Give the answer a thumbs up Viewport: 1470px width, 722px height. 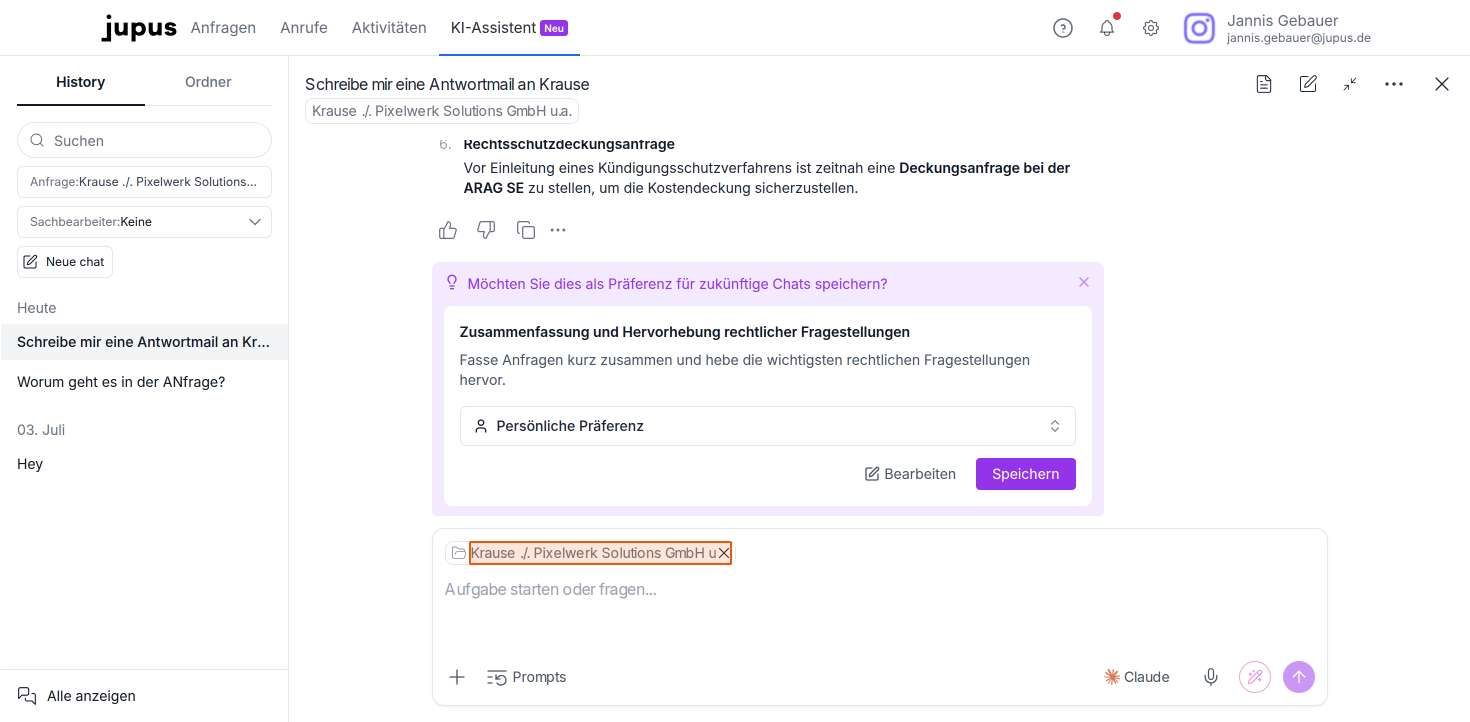[448, 230]
